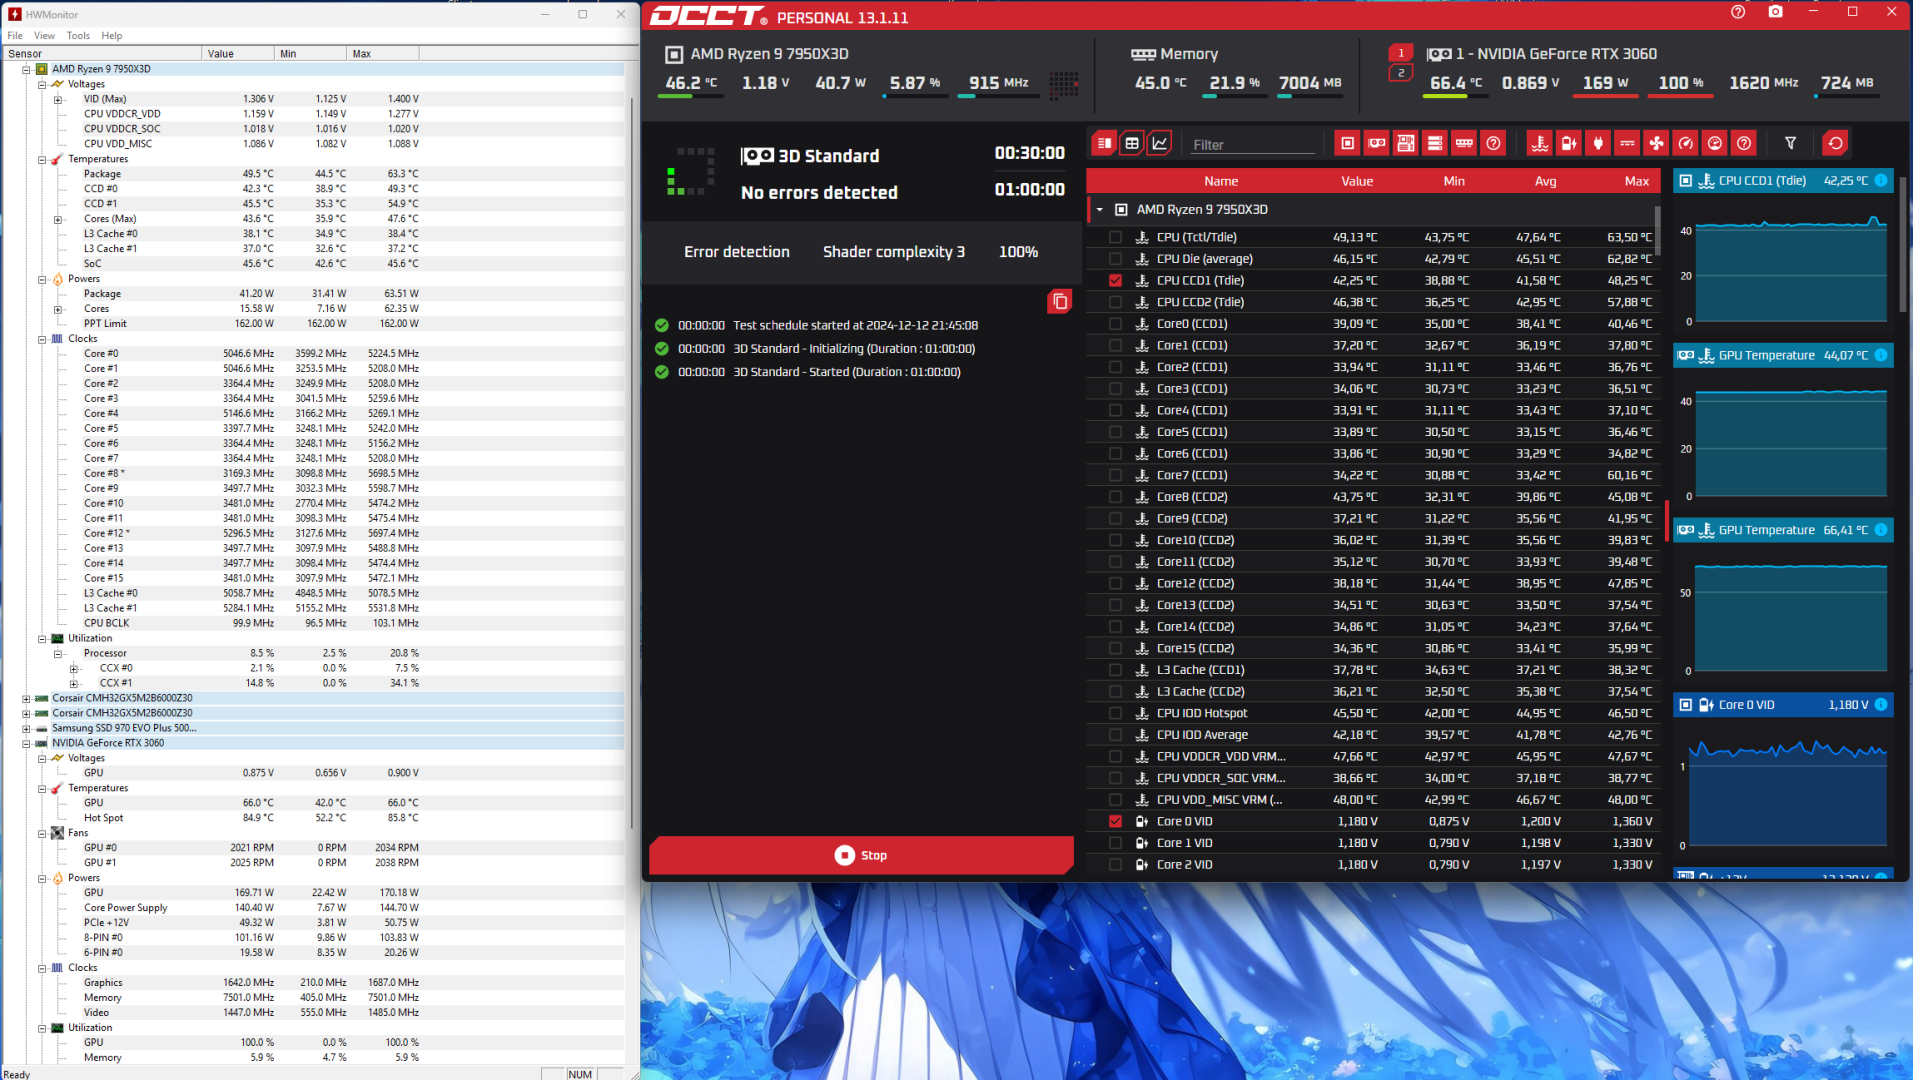The width and height of the screenshot is (1913, 1080).
Task: Switch OCCT monitoring to table view
Action: (x=1132, y=143)
